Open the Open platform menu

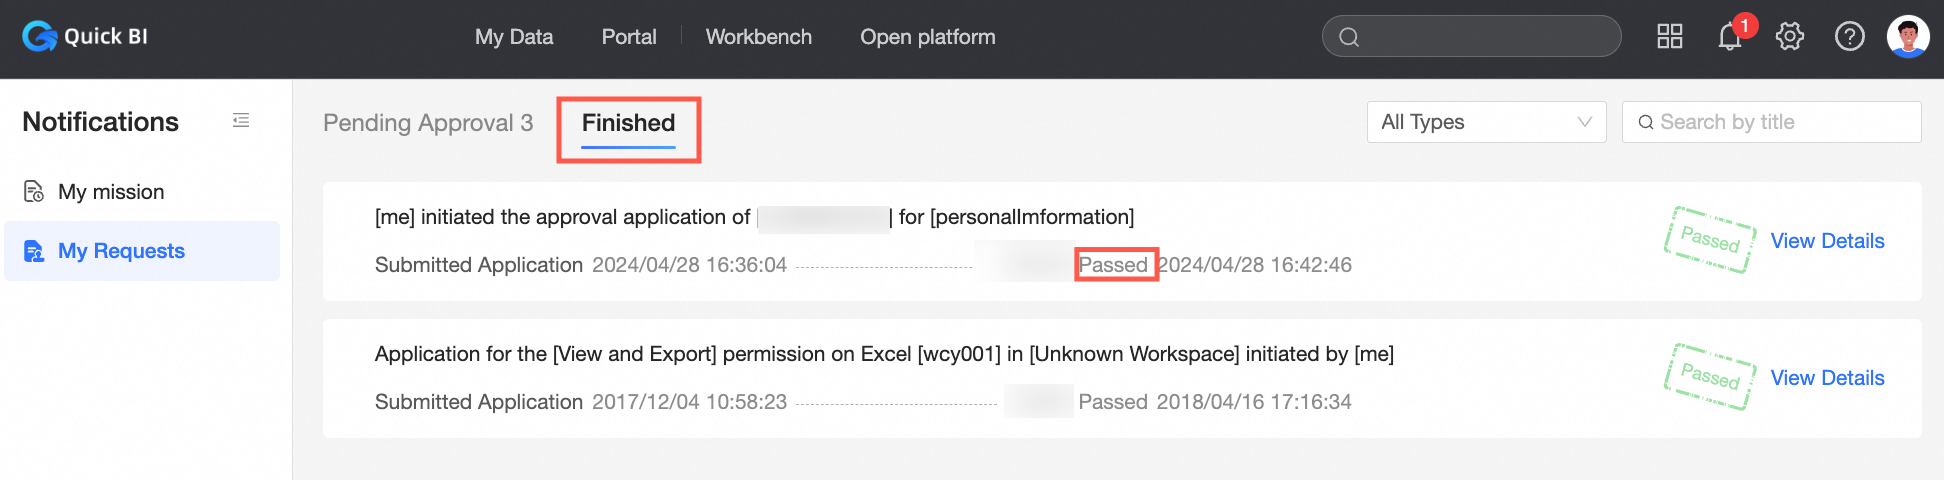tap(927, 37)
